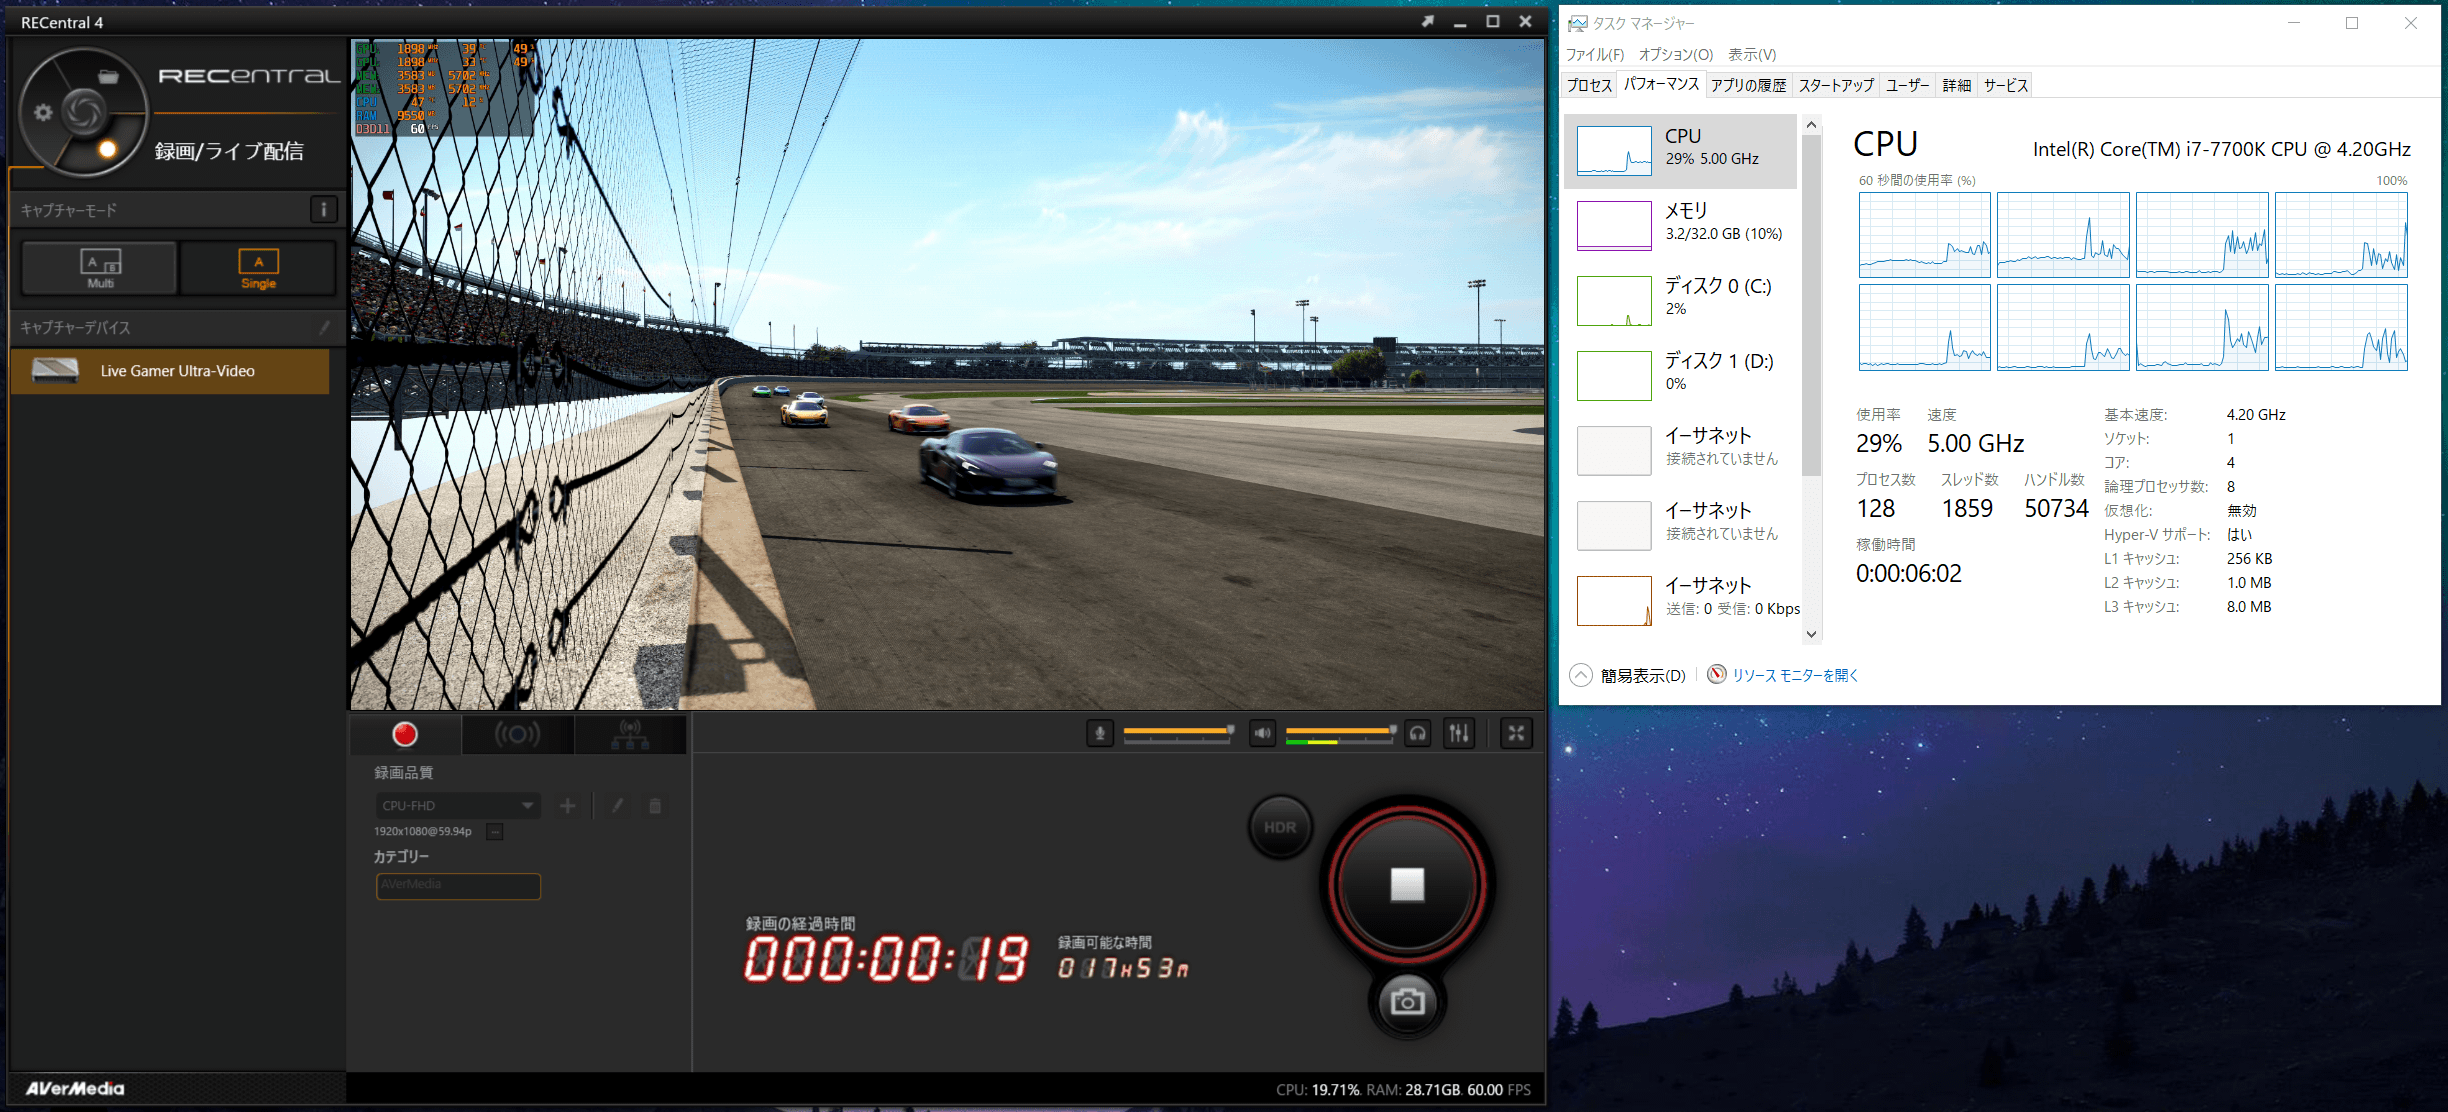Pin the RECentral window with the pin icon

(1428, 21)
